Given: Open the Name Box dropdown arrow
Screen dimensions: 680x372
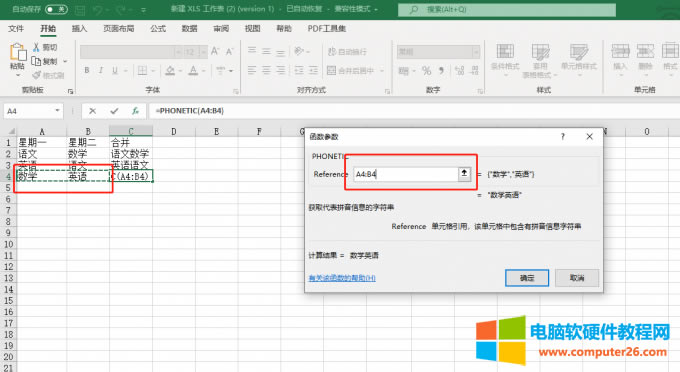Looking at the screenshot, I should point(57,111).
